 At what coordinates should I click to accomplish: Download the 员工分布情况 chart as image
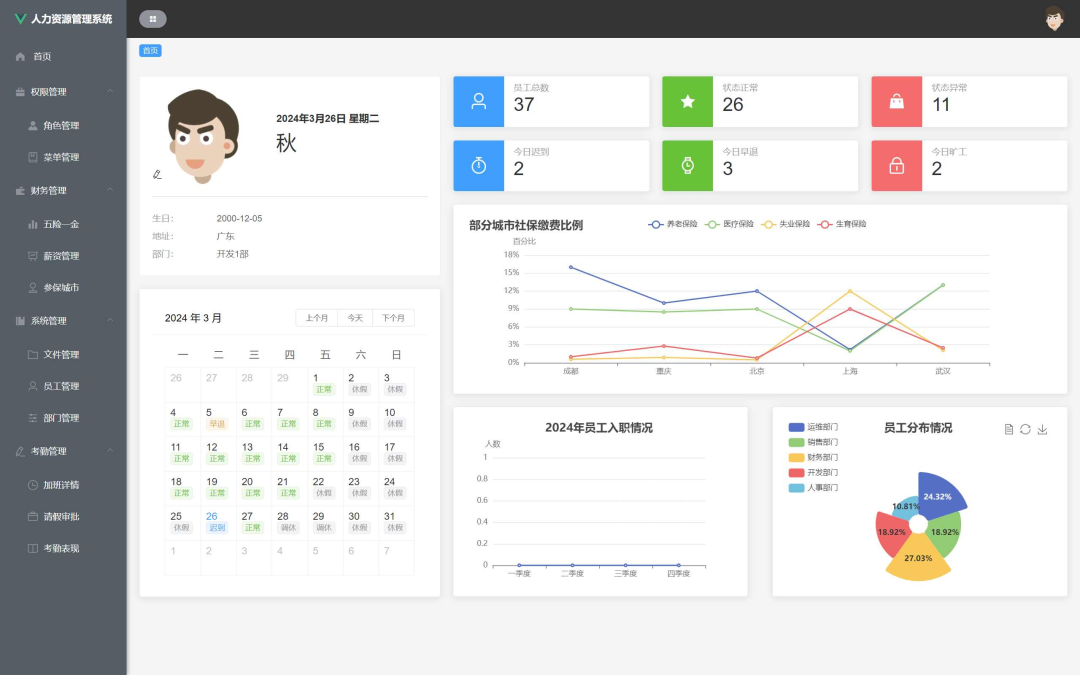coord(1042,429)
